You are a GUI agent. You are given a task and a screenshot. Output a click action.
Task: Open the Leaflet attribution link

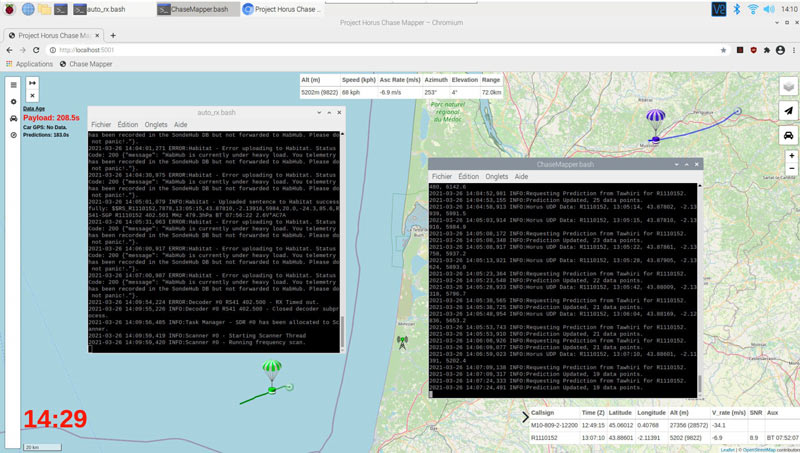click(728, 450)
